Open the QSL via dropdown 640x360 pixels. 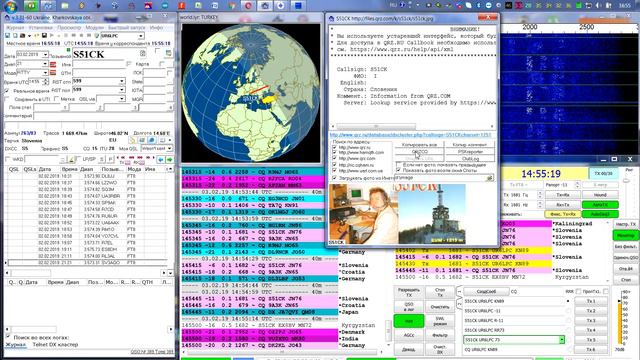(122, 99)
